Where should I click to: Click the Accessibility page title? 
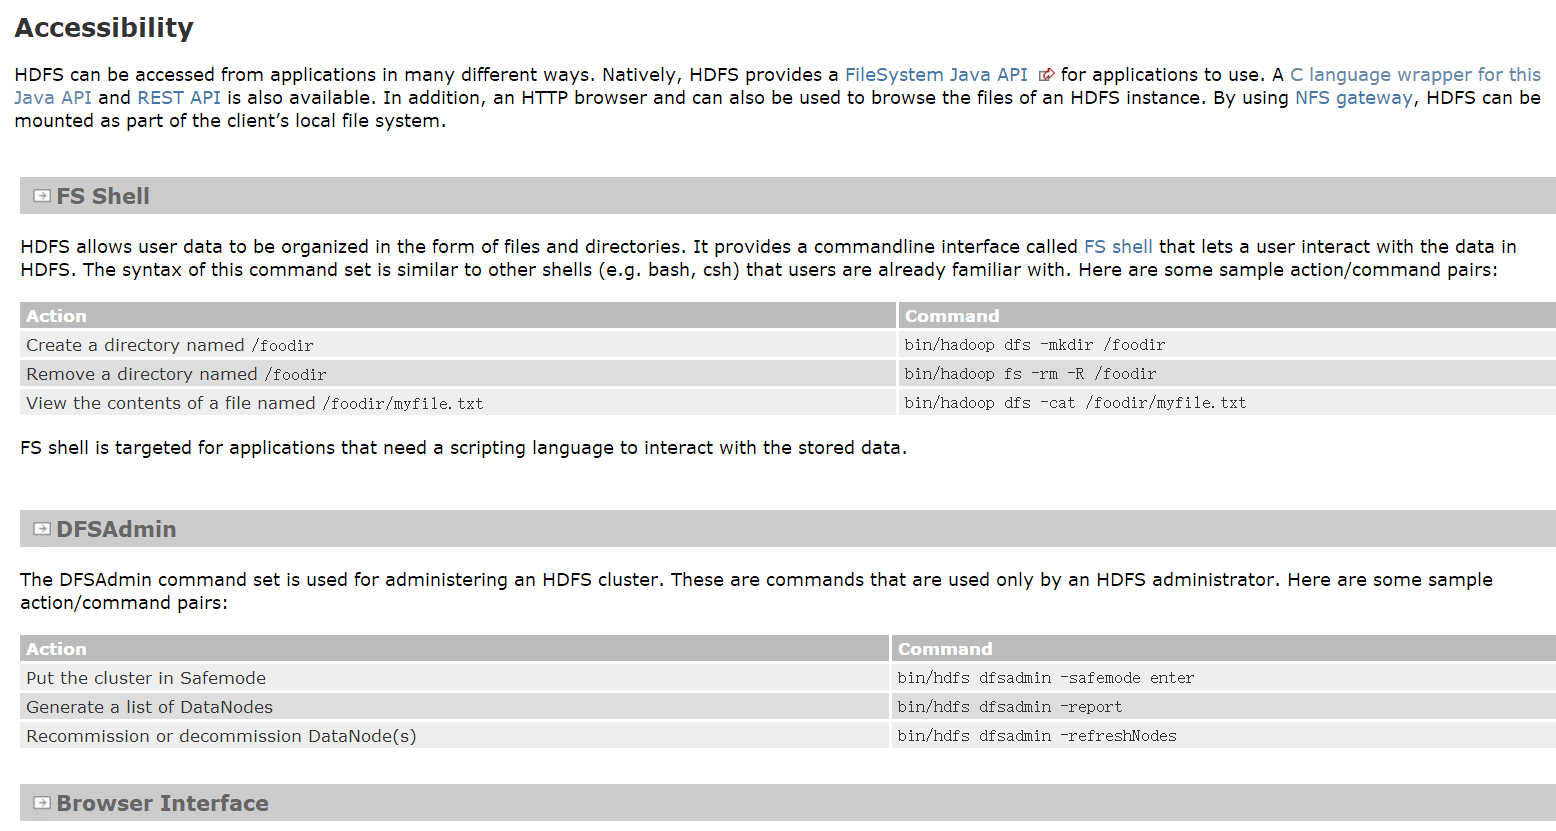coord(104,28)
